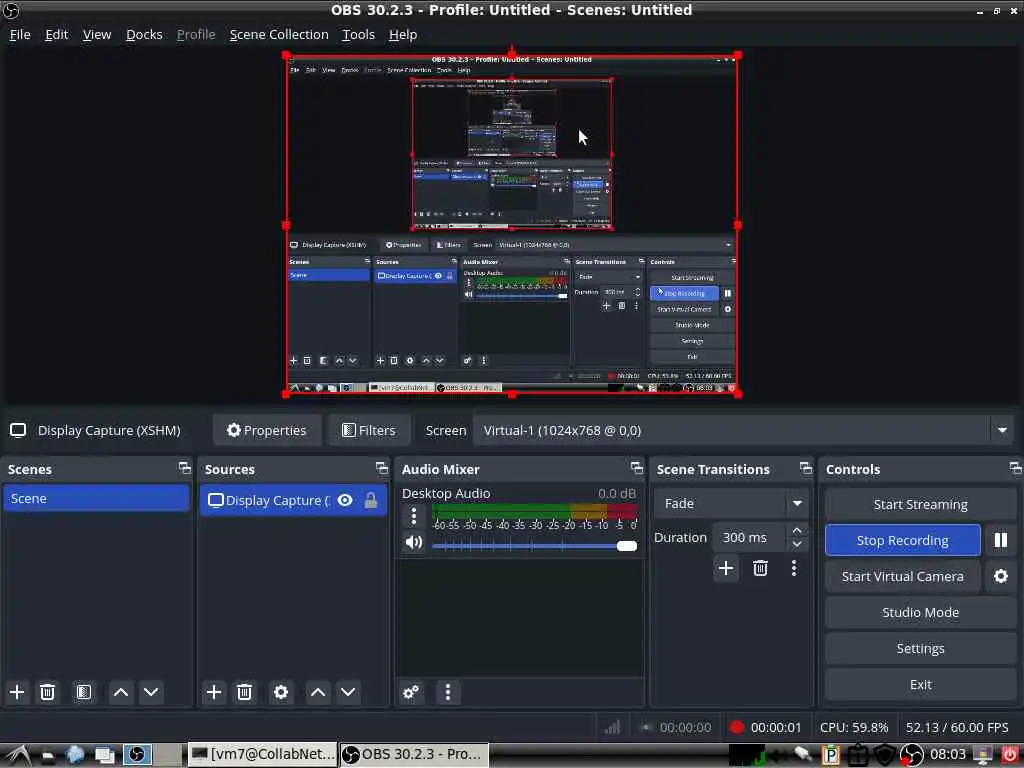
Task: Add a scene transition with the plus icon
Action: tap(726, 568)
